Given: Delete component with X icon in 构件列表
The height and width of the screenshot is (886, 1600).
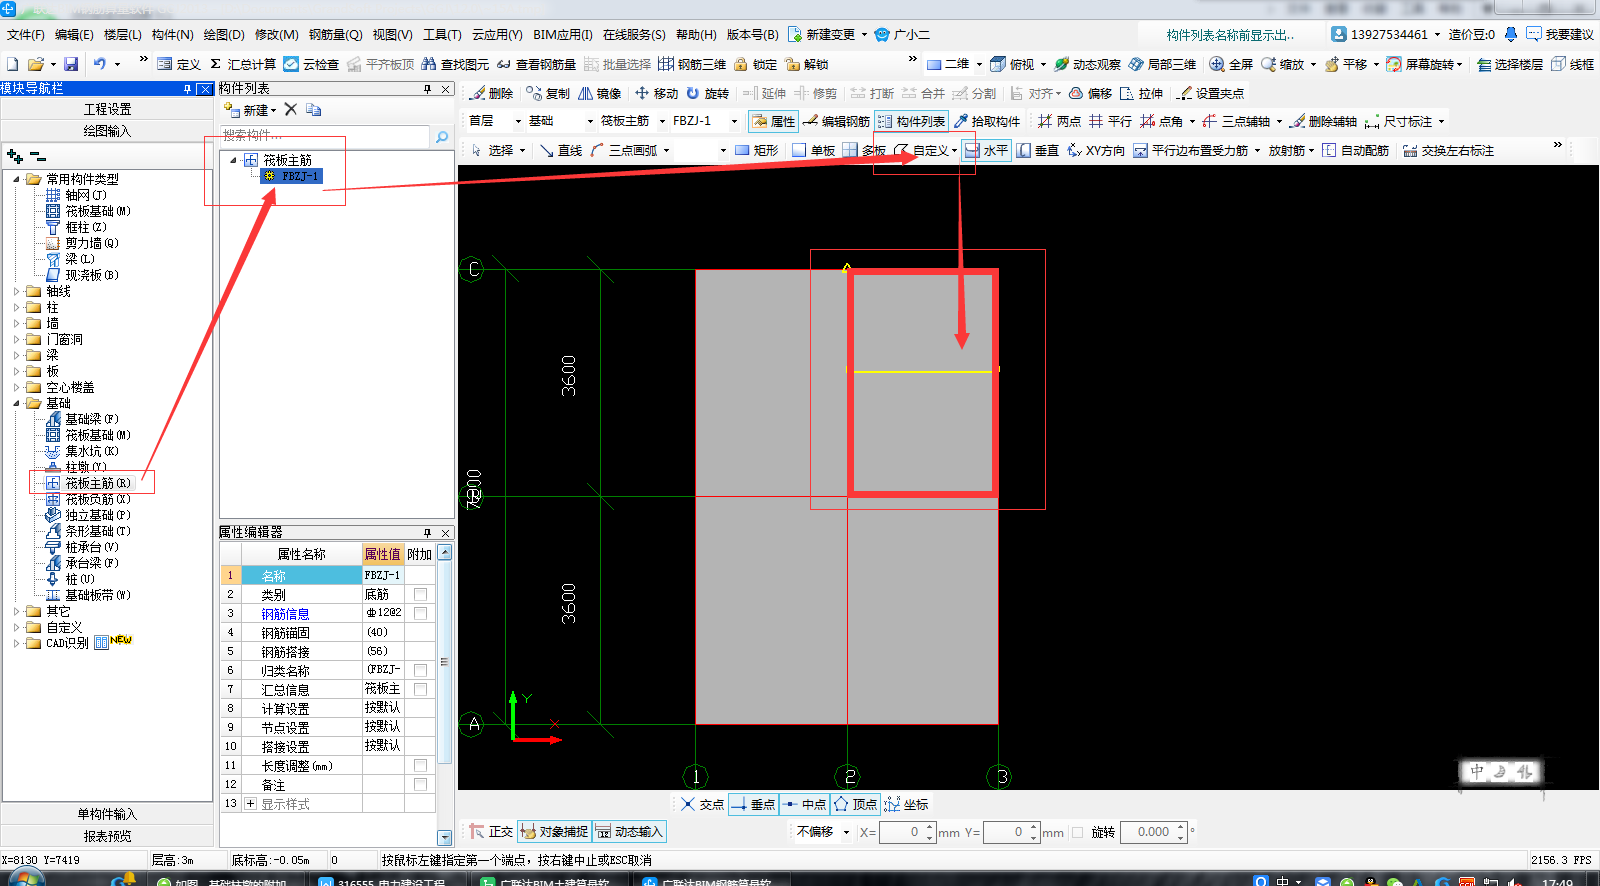Looking at the screenshot, I should pos(291,109).
